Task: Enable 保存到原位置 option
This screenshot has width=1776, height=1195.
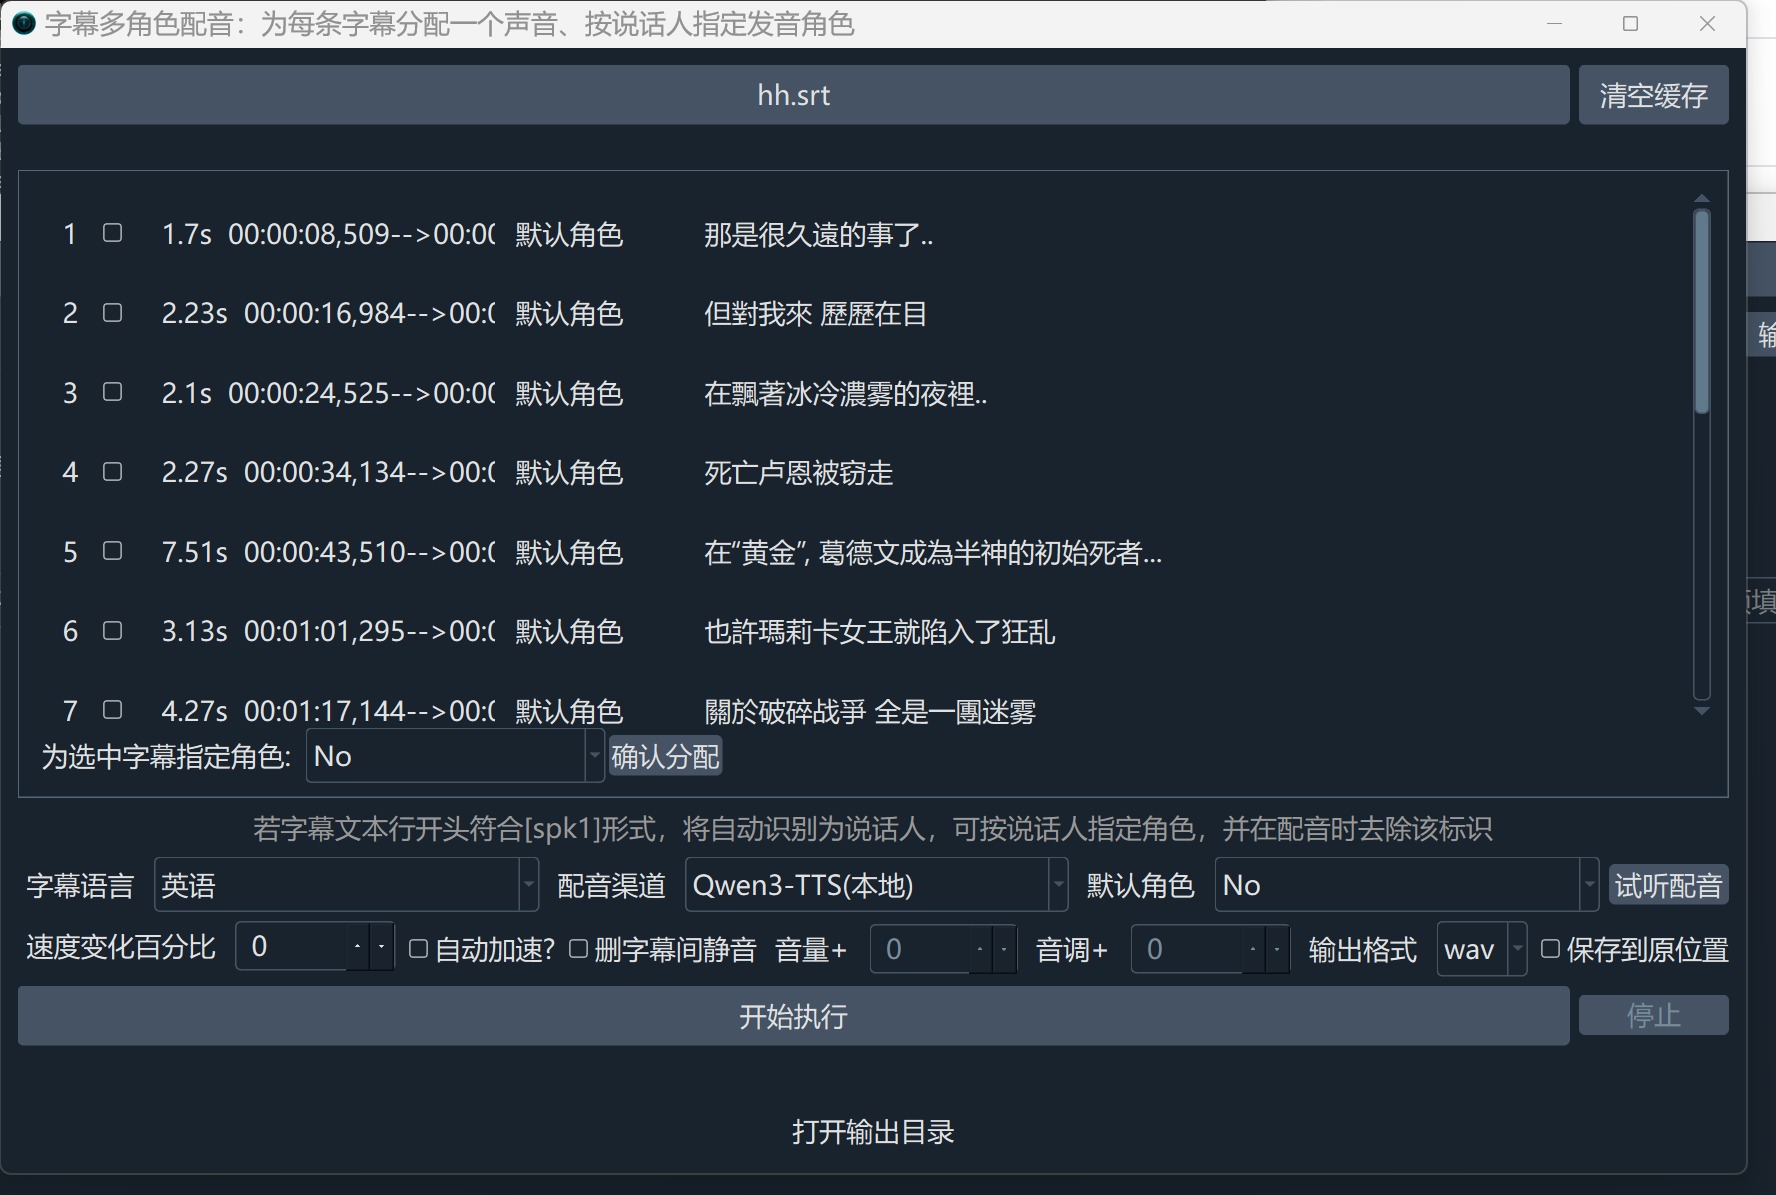Action: [x=1550, y=948]
